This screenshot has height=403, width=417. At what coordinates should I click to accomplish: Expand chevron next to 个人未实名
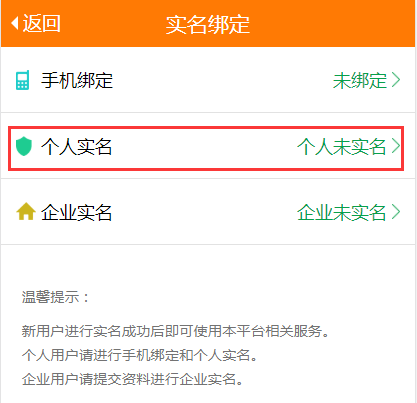(396, 146)
